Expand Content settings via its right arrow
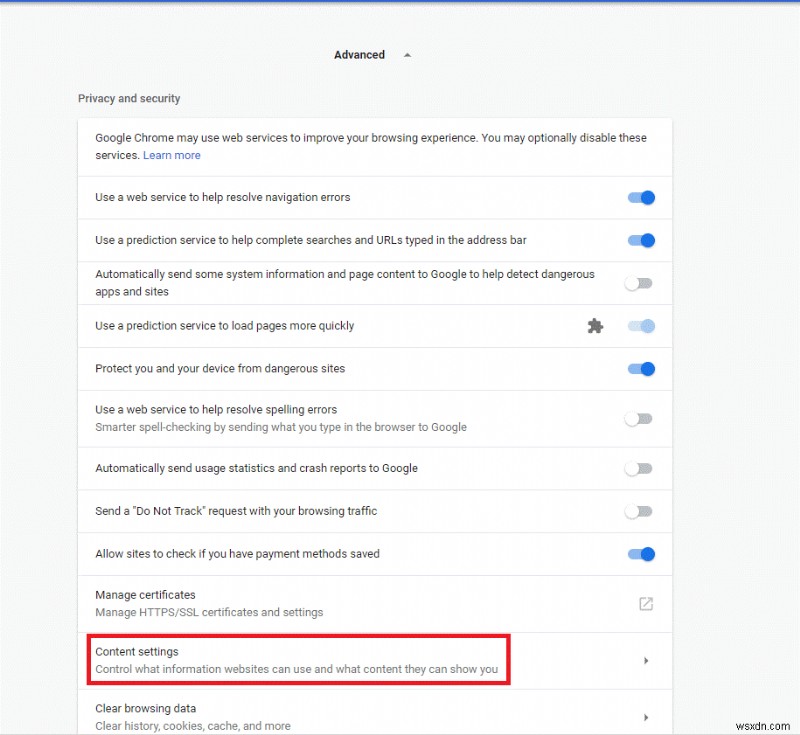Viewport: 800px width, 735px height. point(645,660)
